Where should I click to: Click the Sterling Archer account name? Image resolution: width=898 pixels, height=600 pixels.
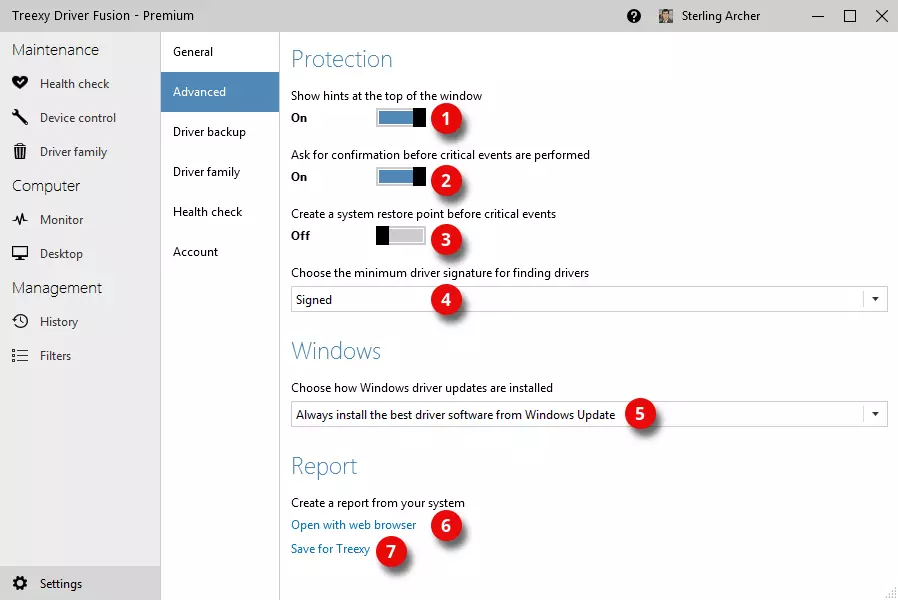pyautogui.click(x=721, y=16)
